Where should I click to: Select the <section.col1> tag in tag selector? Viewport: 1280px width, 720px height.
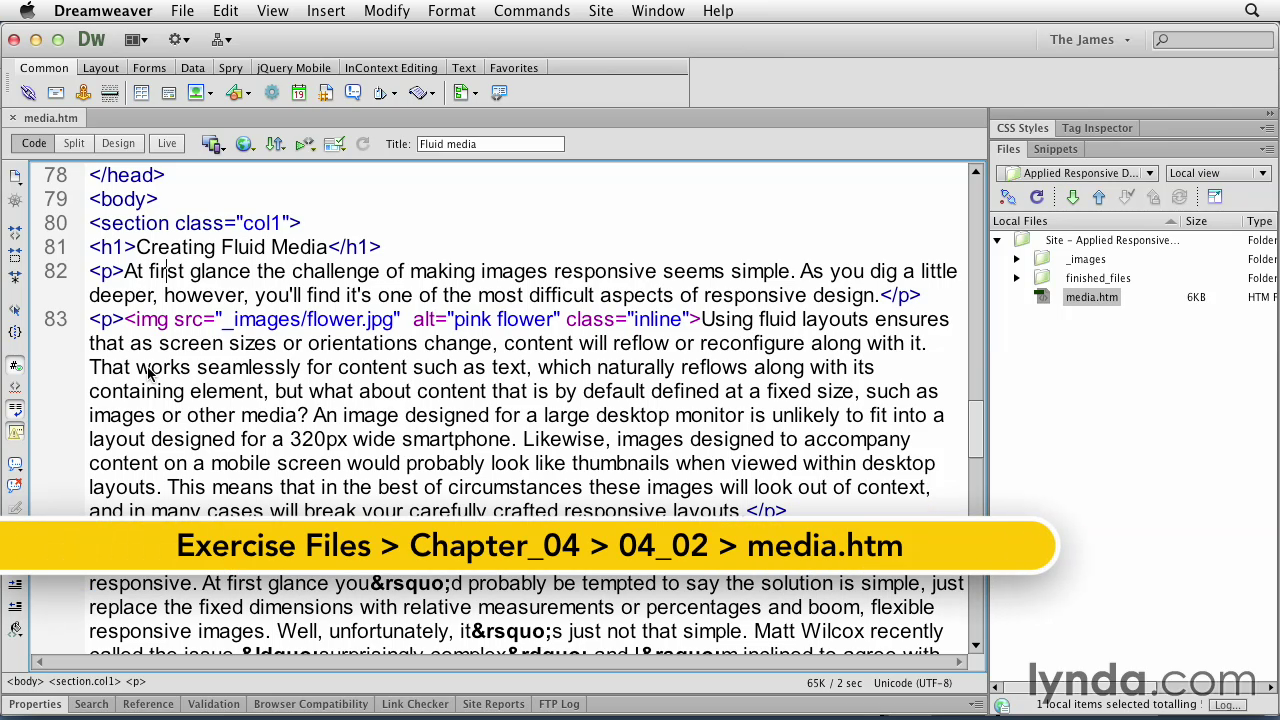click(83, 682)
